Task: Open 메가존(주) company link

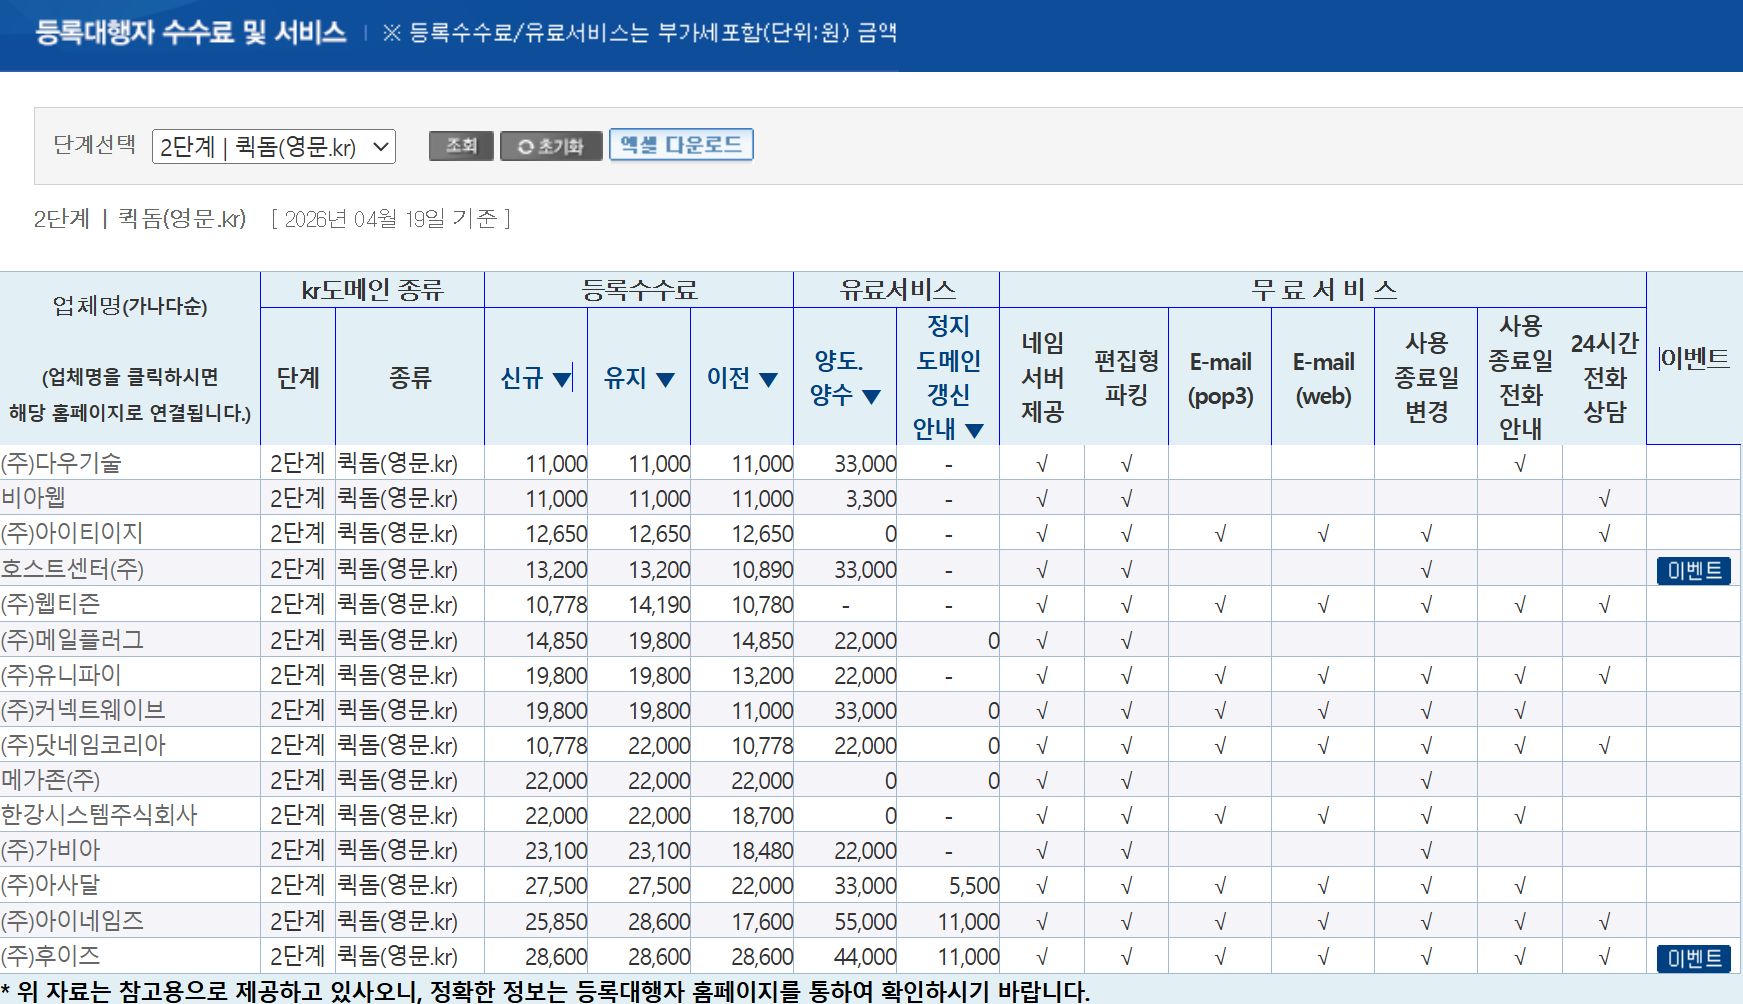Action: coord(51,780)
